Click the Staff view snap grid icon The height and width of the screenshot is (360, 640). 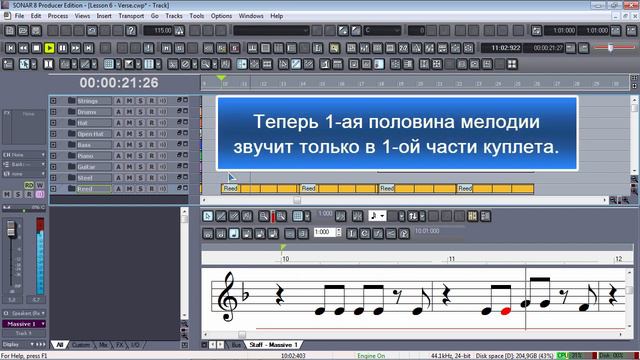(298, 216)
